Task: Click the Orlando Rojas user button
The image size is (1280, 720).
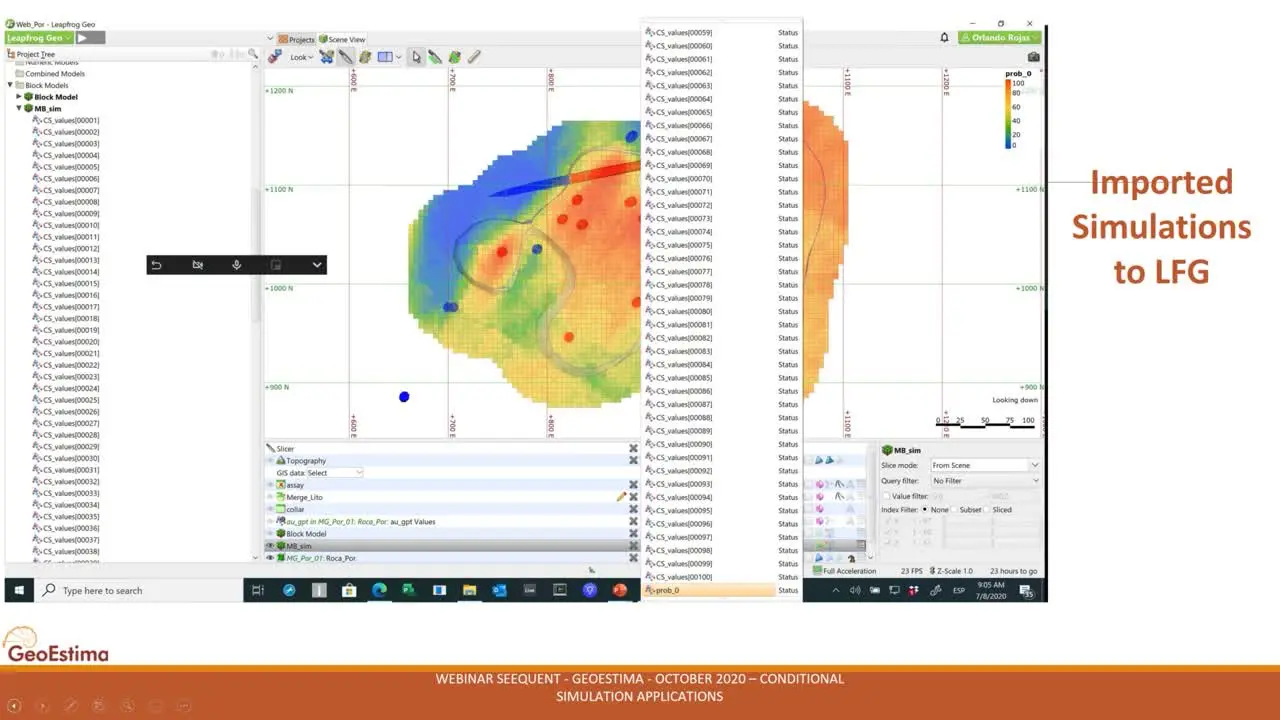Action: [x=999, y=38]
